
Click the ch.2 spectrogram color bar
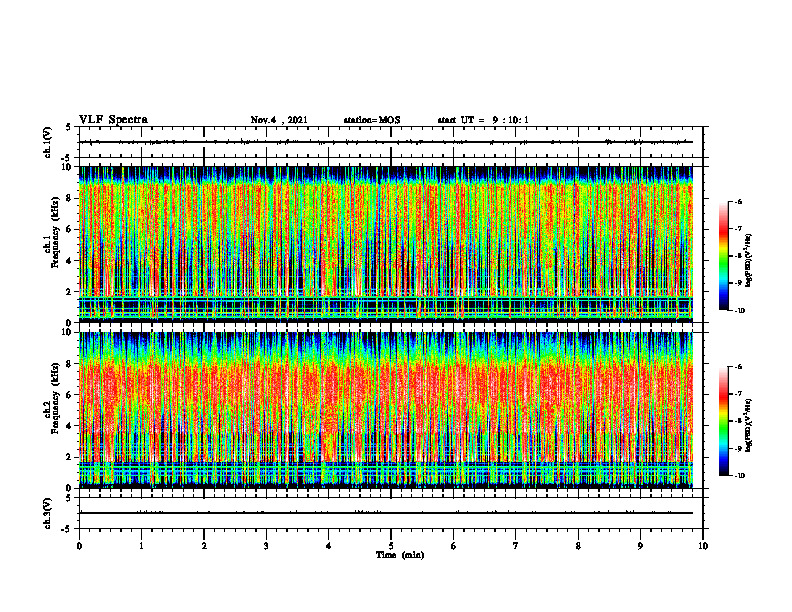pyautogui.click(x=723, y=421)
